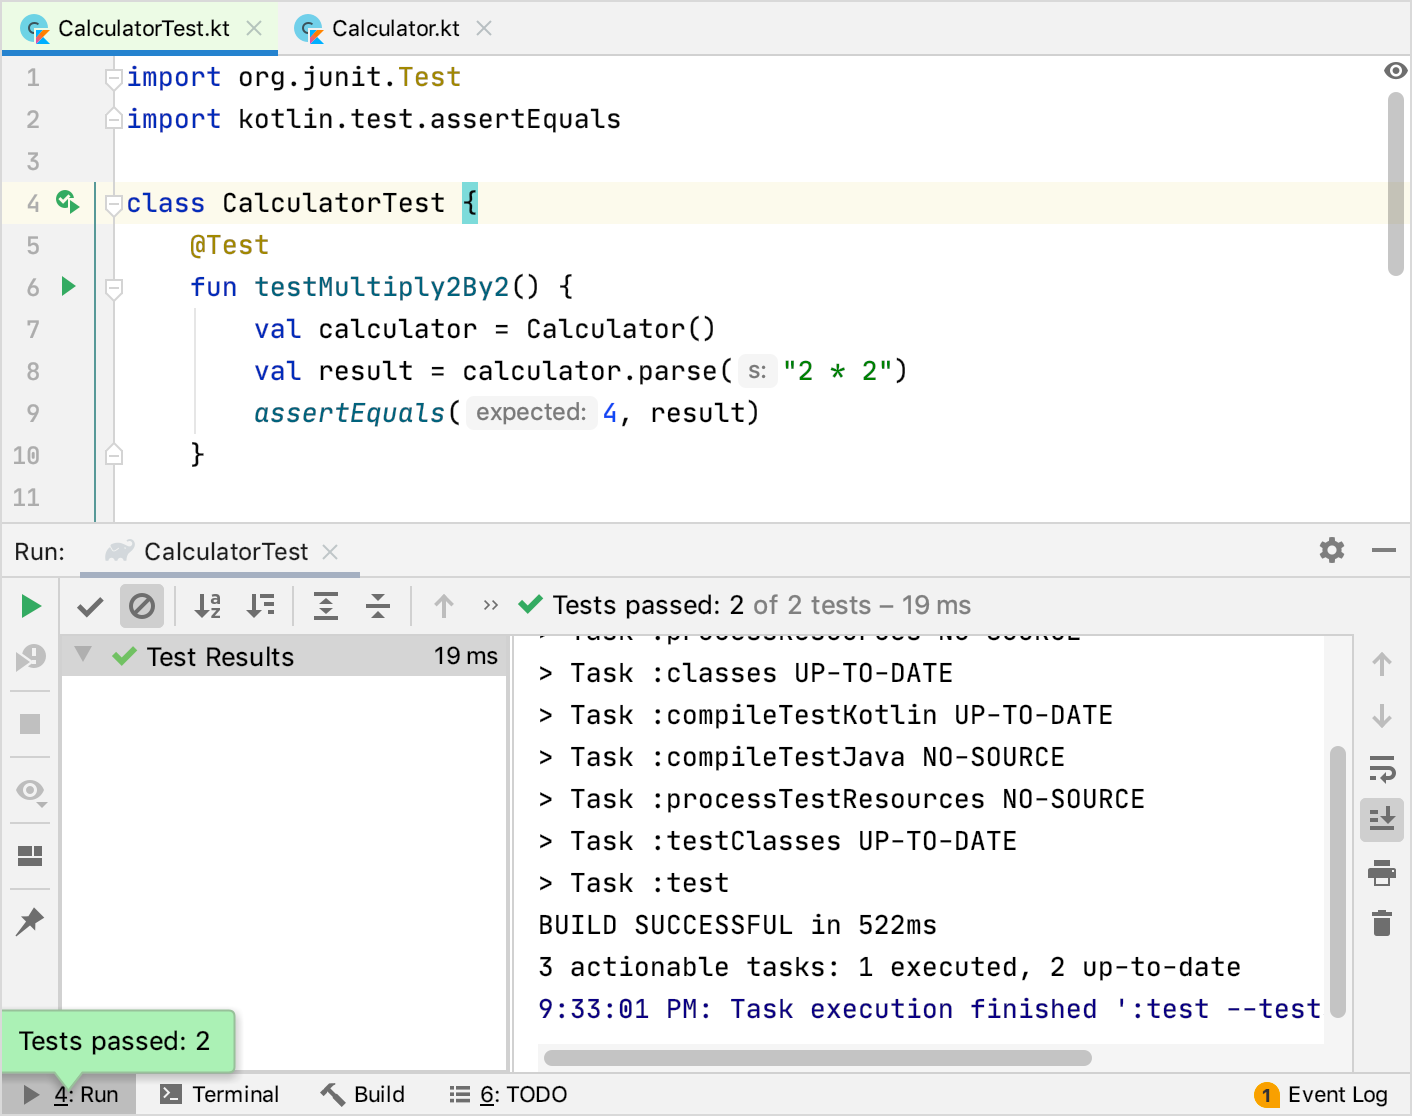Show more toolbar actions chevron
Viewport: 1412px width, 1116px height.
490,606
